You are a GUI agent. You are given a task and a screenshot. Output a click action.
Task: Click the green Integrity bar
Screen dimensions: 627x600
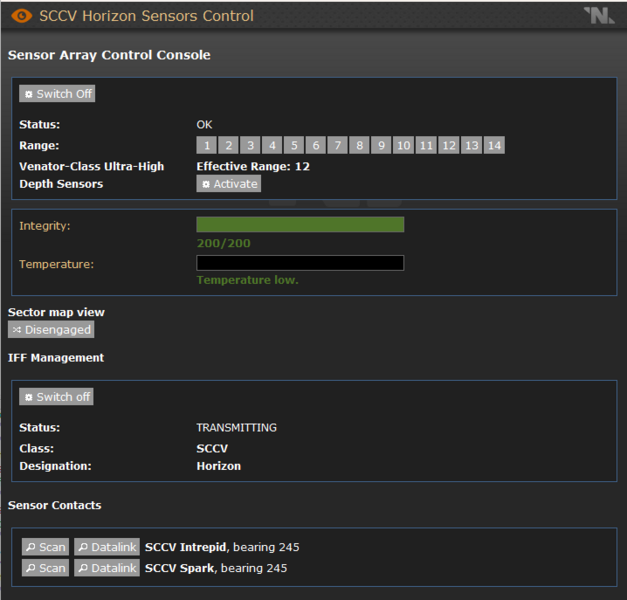pos(300,225)
